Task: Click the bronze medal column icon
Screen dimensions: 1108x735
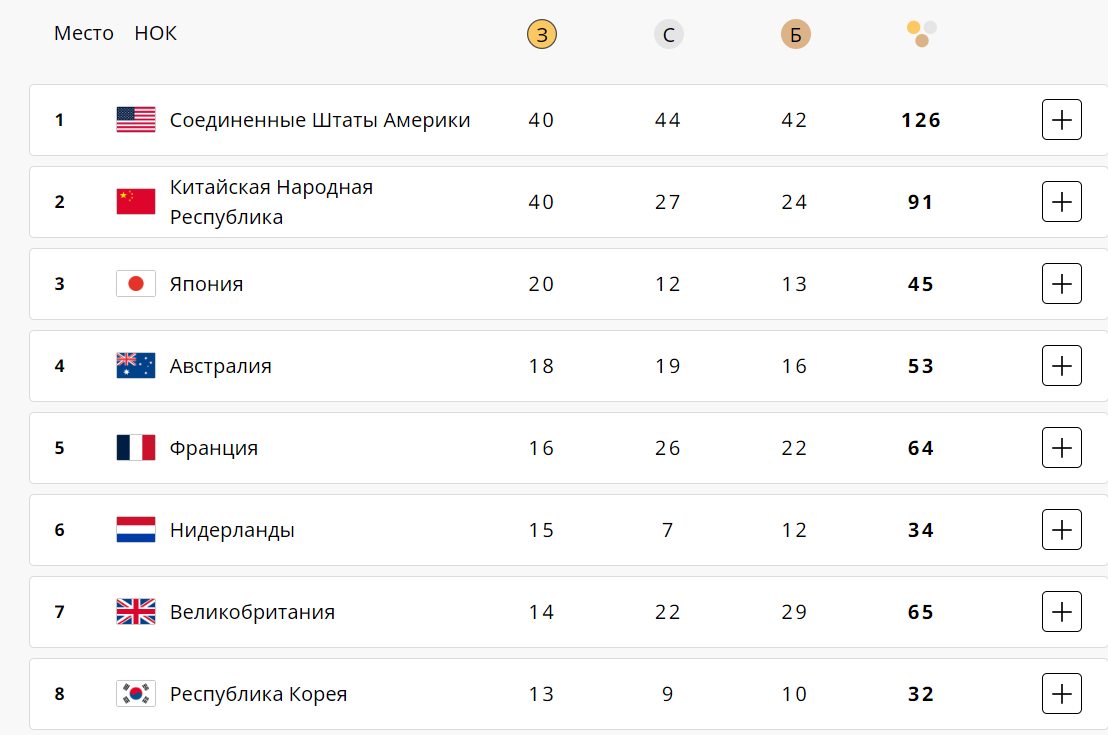Action: point(795,35)
